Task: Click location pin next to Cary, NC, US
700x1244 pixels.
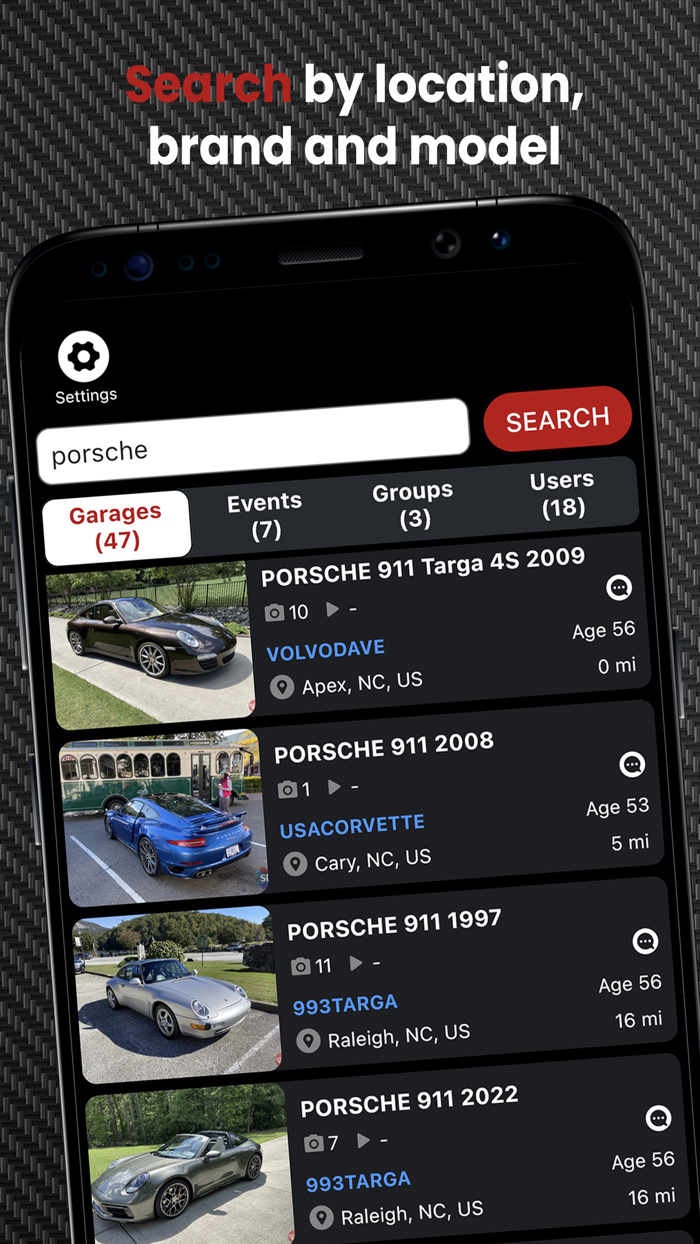Action: click(295, 864)
